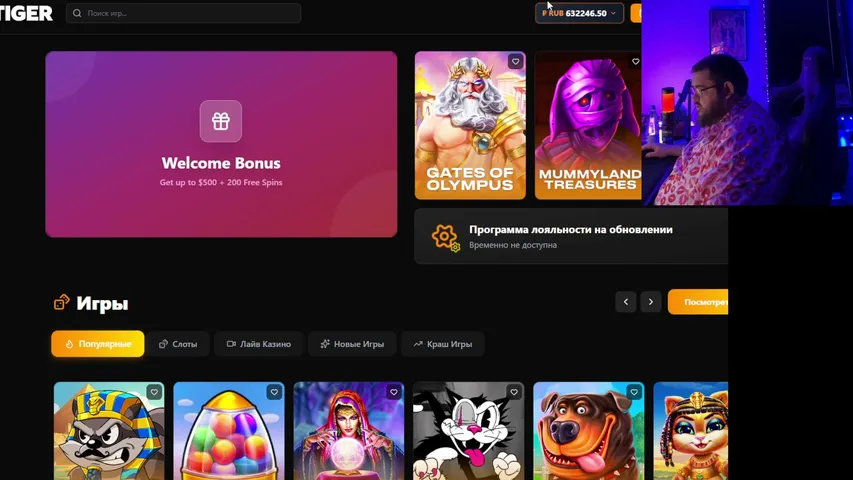Image resolution: width=853 pixels, height=480 pixels.
Task: Click the Посмотреть view-all button
Action: pos(698,302)
